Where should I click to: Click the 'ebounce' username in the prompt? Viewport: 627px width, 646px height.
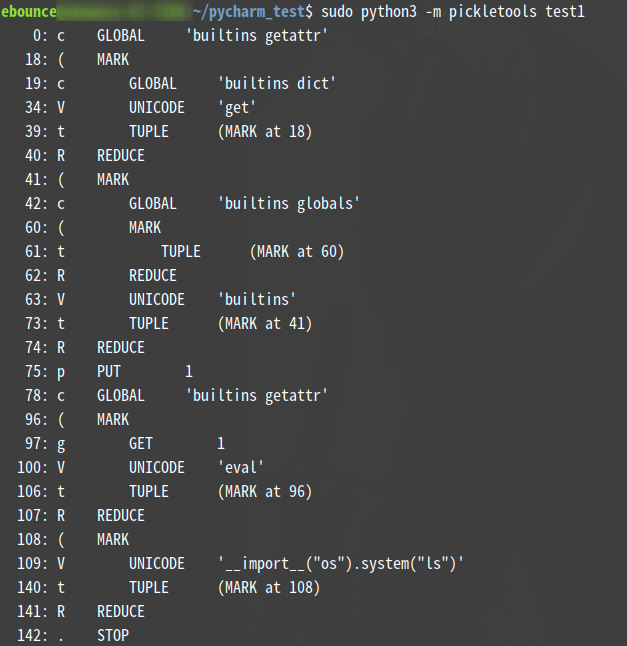tap(29, 11)
